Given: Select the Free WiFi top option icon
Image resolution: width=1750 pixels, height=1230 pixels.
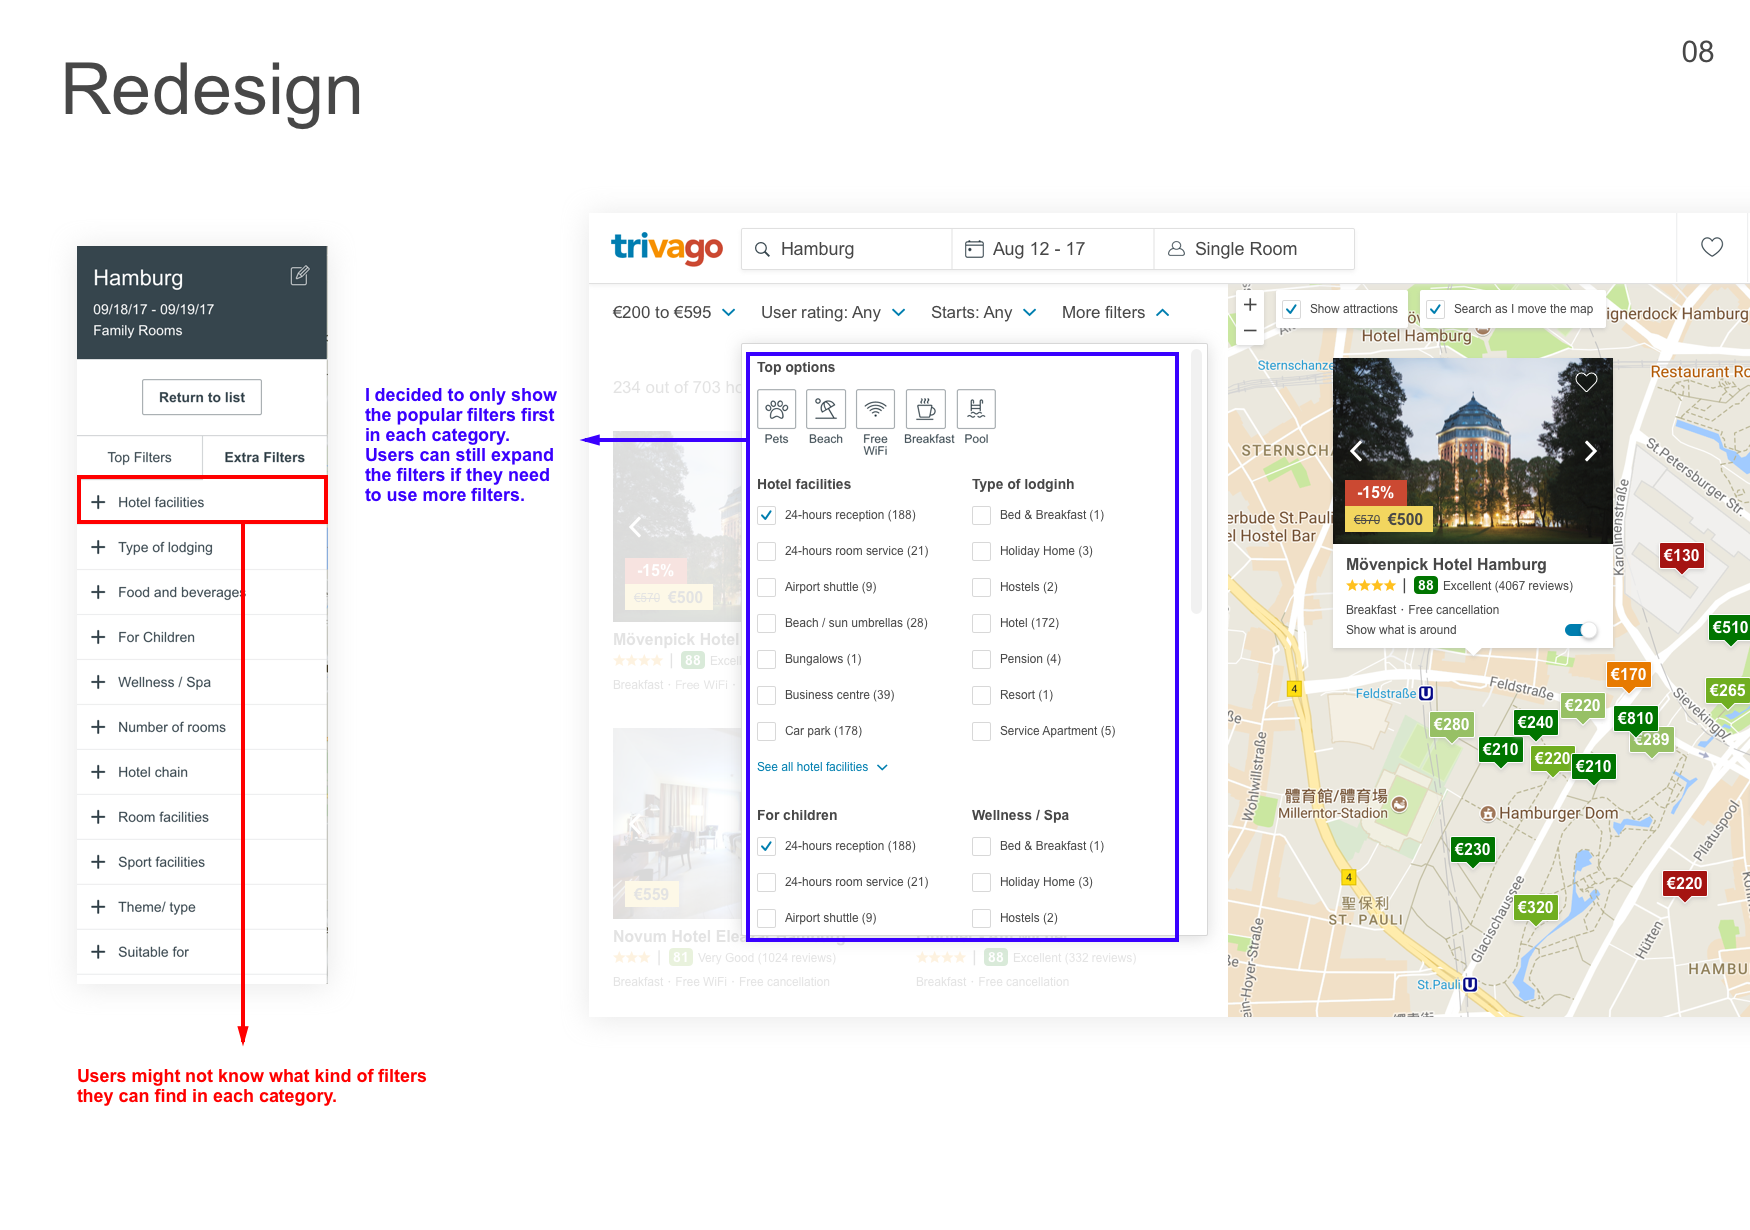Looking at the screenshot, I should point(875,409).
